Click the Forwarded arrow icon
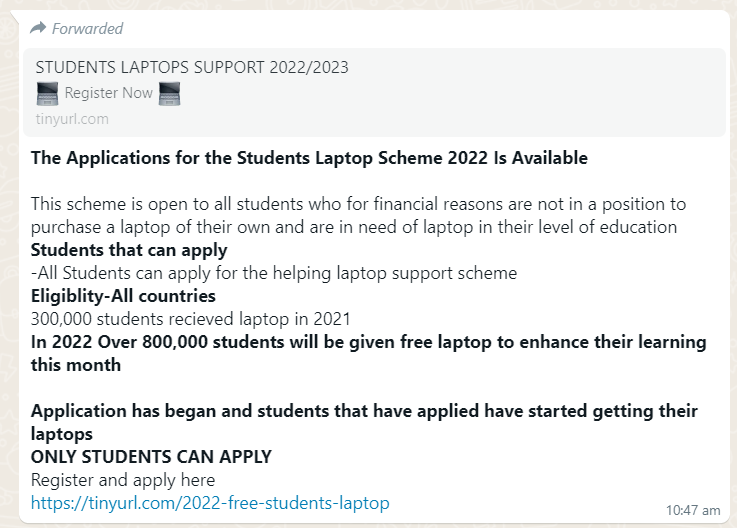 (x=38, y=28)
